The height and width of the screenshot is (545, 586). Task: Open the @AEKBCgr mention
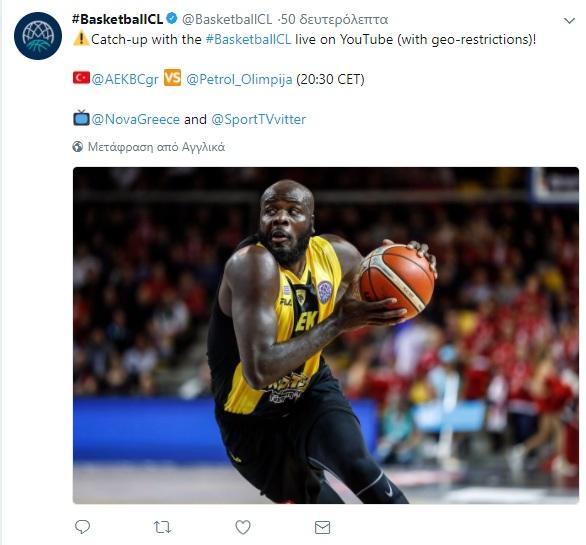(x=125, y=79)
